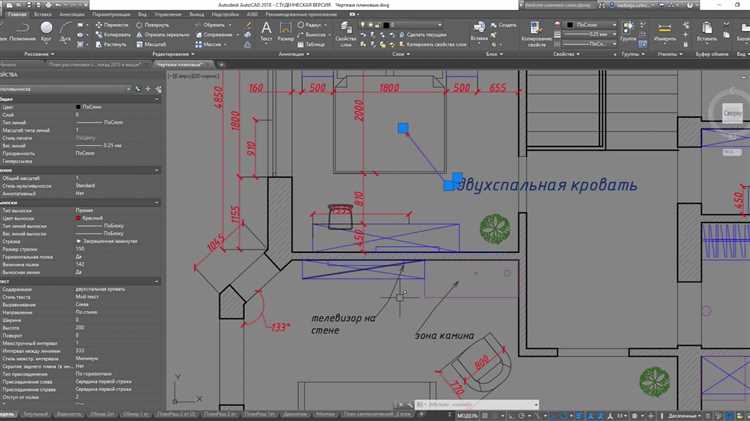Click the Table (Таблица) tool
The height and width of the screenshot is (421, 750).
click(x=310, y=44)
